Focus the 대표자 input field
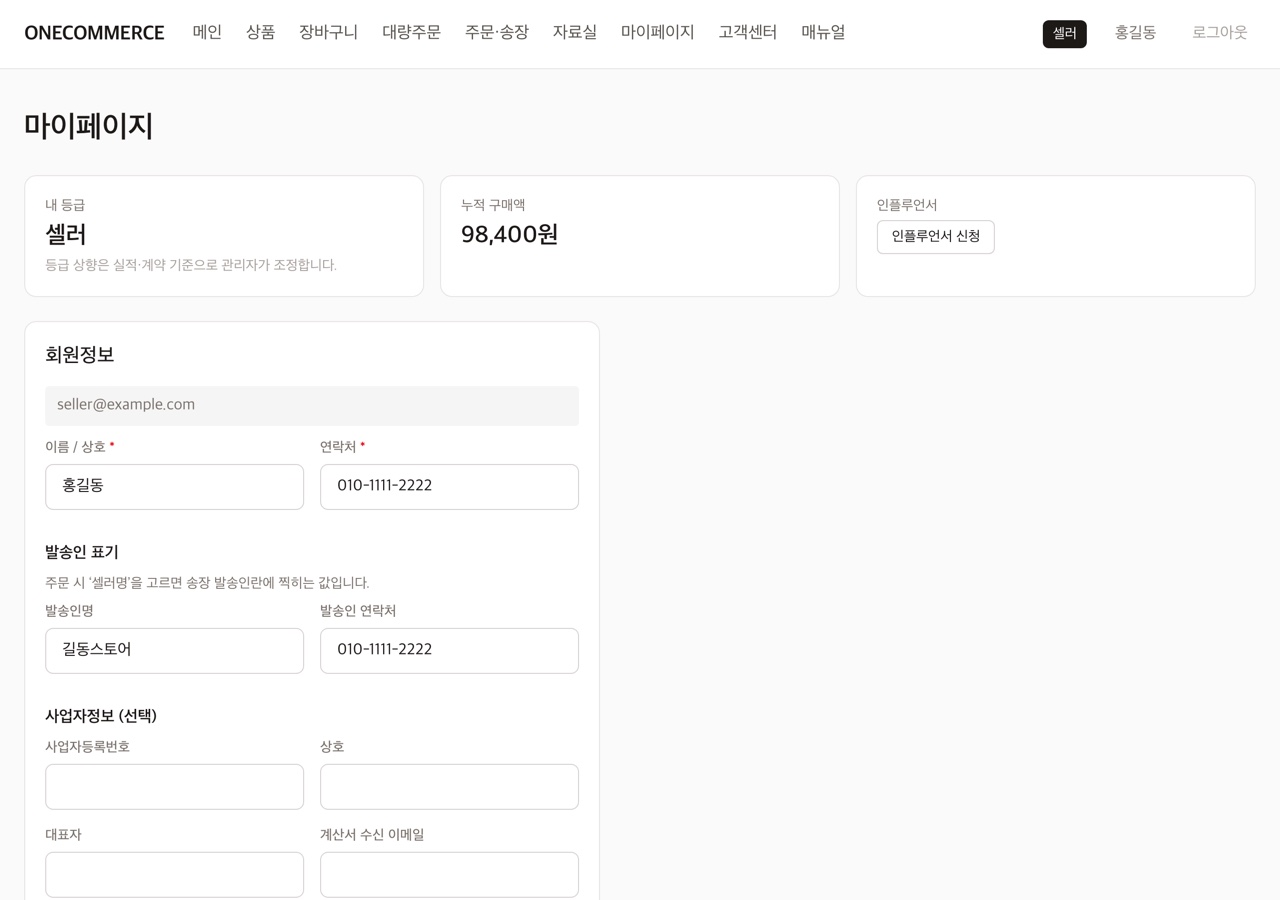 click(174, 875)
